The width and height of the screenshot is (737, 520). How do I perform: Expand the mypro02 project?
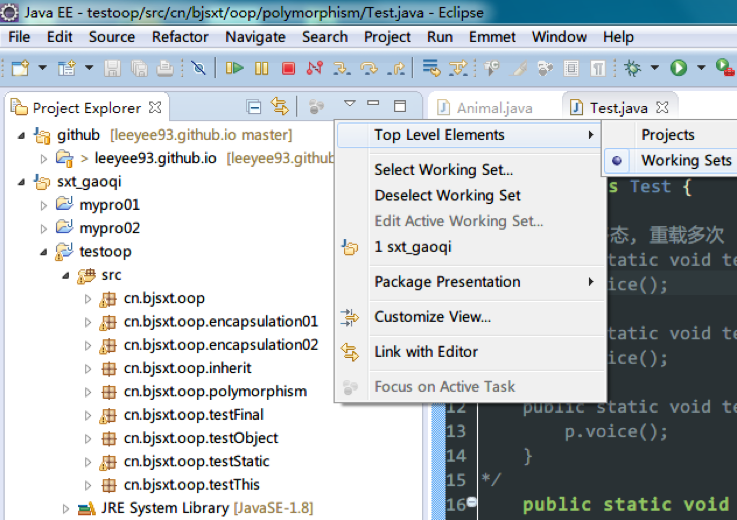tap(44, 229)
